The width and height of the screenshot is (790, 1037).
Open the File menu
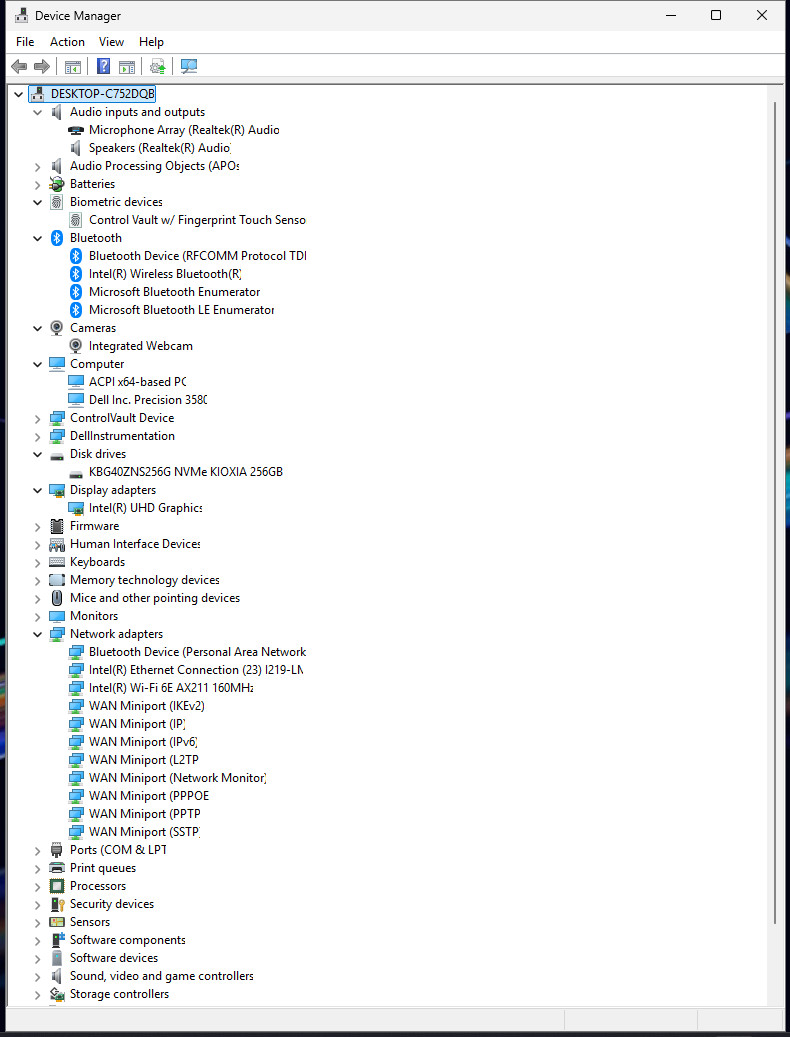25,42
